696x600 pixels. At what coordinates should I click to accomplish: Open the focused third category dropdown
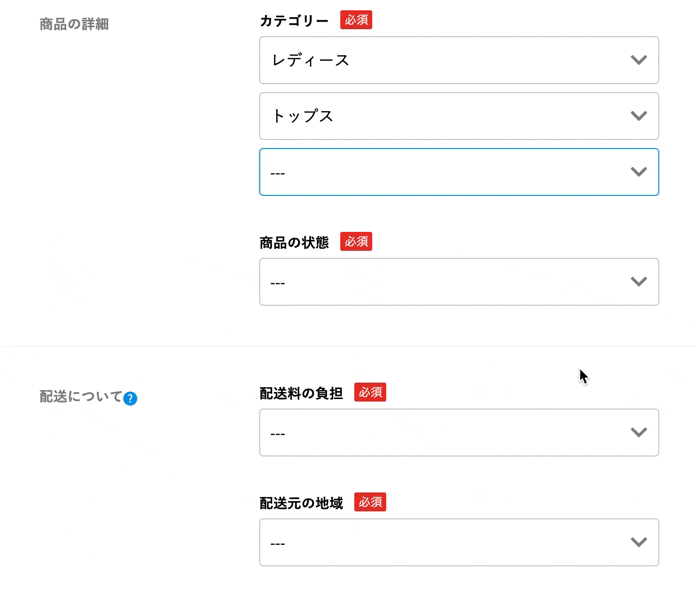[459, 172]
